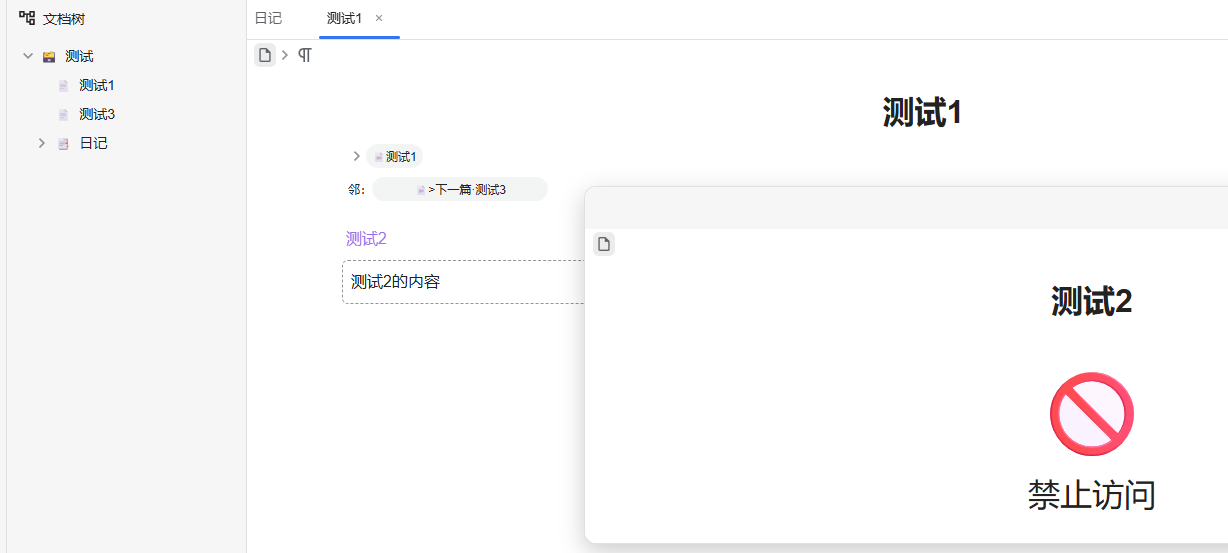
Task: Click the 日记 notebook icon
Action: point(64,144)
